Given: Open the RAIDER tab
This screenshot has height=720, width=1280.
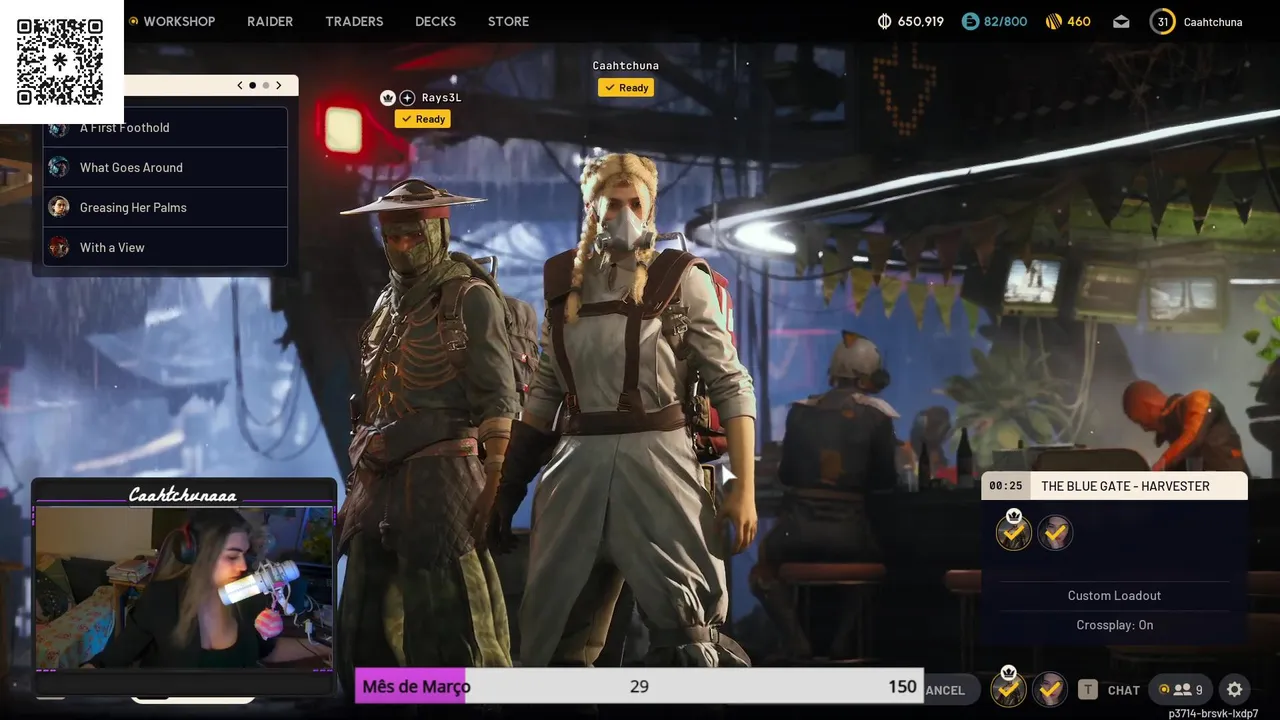Looking at the screenshot, I should (270, 21).
